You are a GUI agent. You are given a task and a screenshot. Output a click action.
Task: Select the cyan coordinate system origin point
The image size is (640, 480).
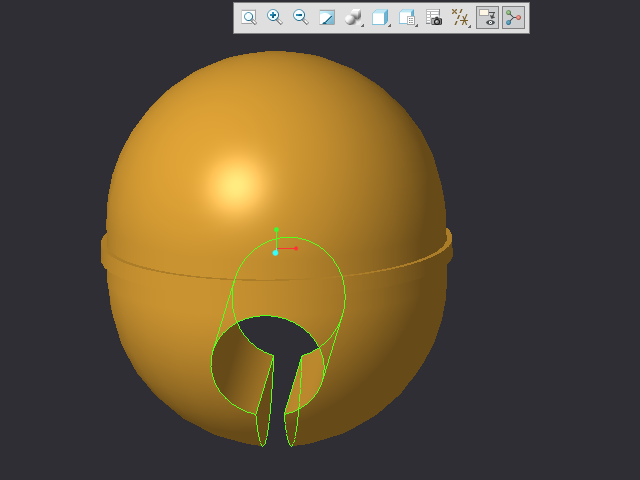click(276, 253)
